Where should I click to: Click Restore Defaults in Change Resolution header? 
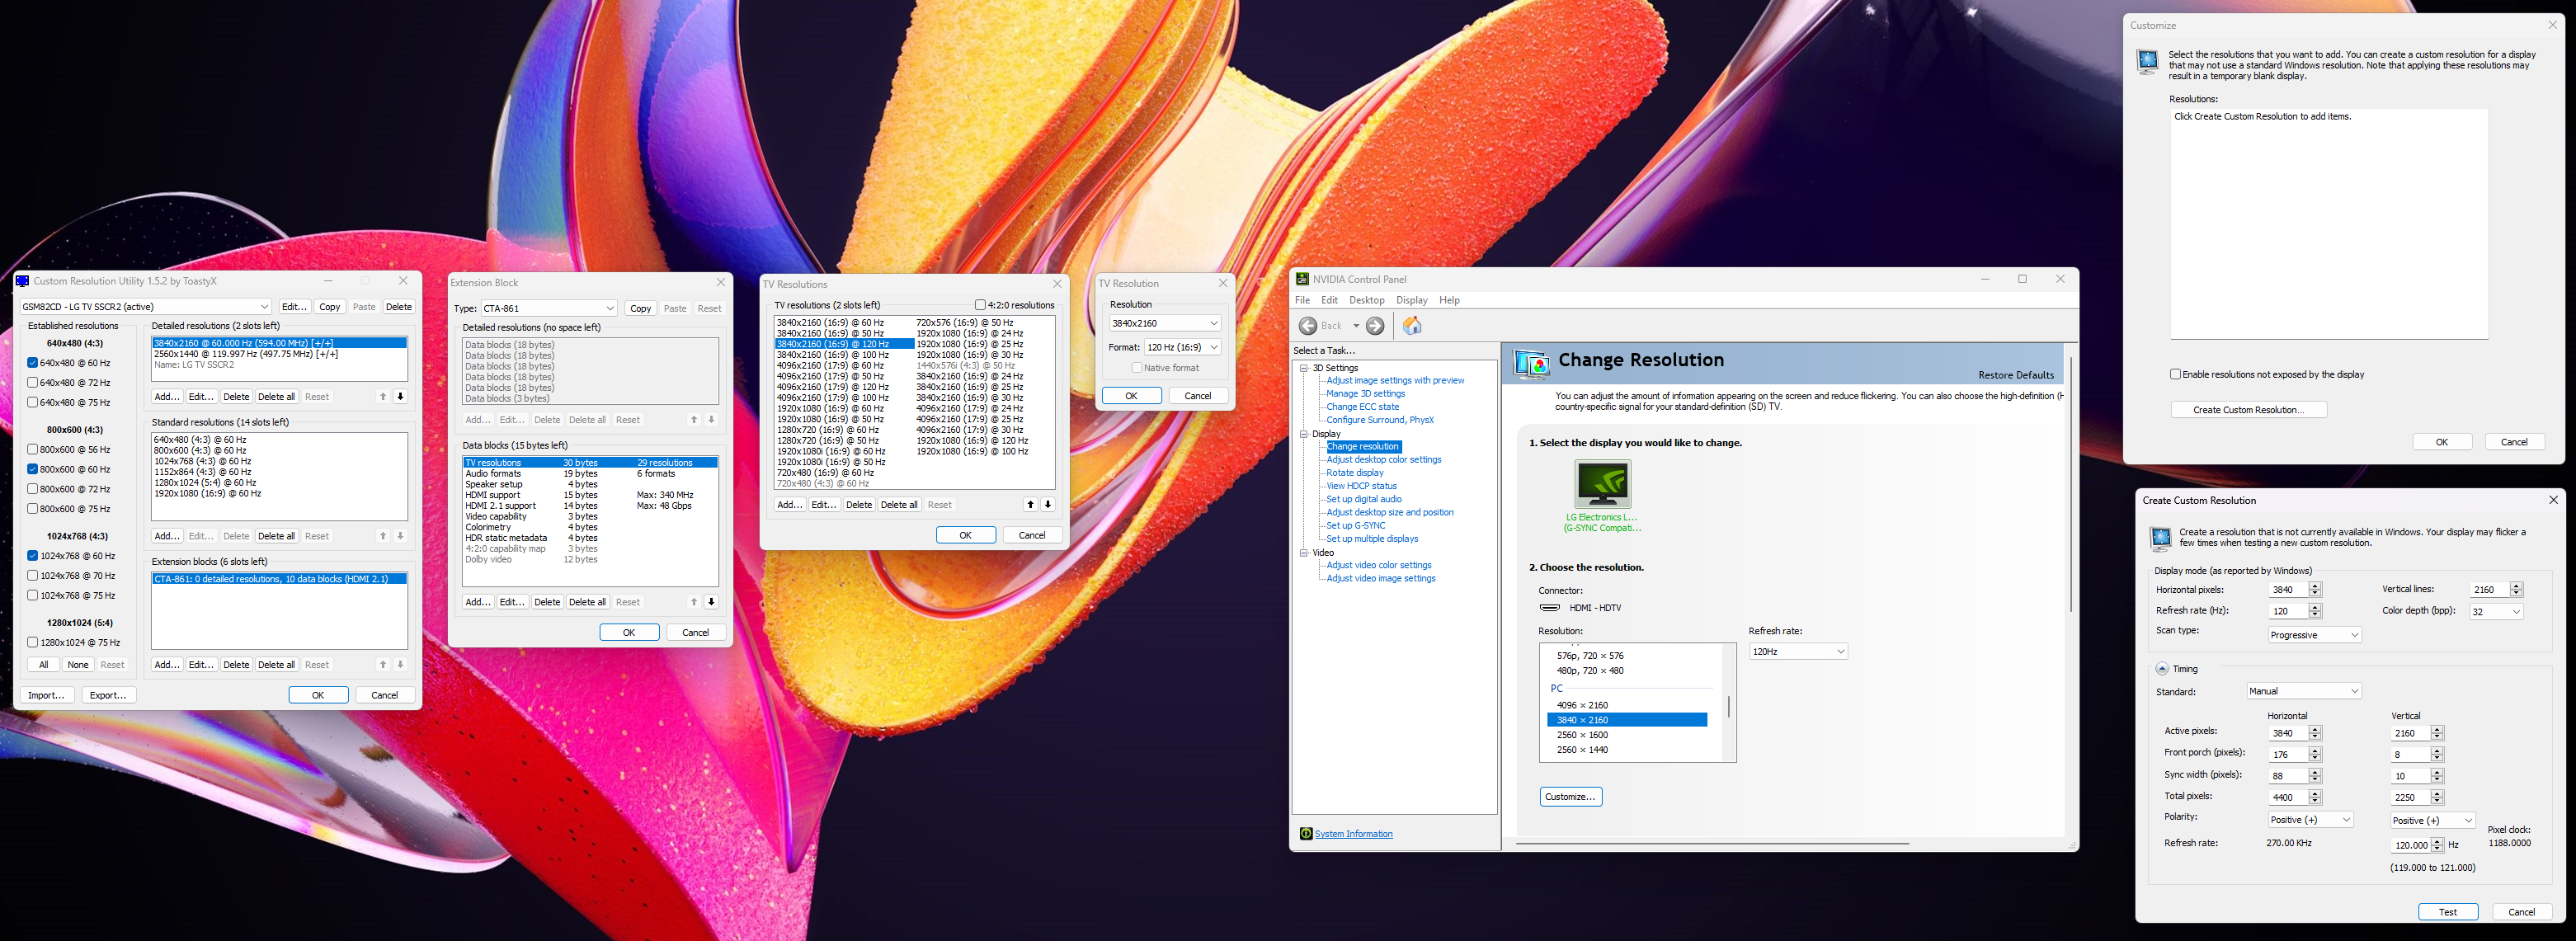pos(2015,375)
